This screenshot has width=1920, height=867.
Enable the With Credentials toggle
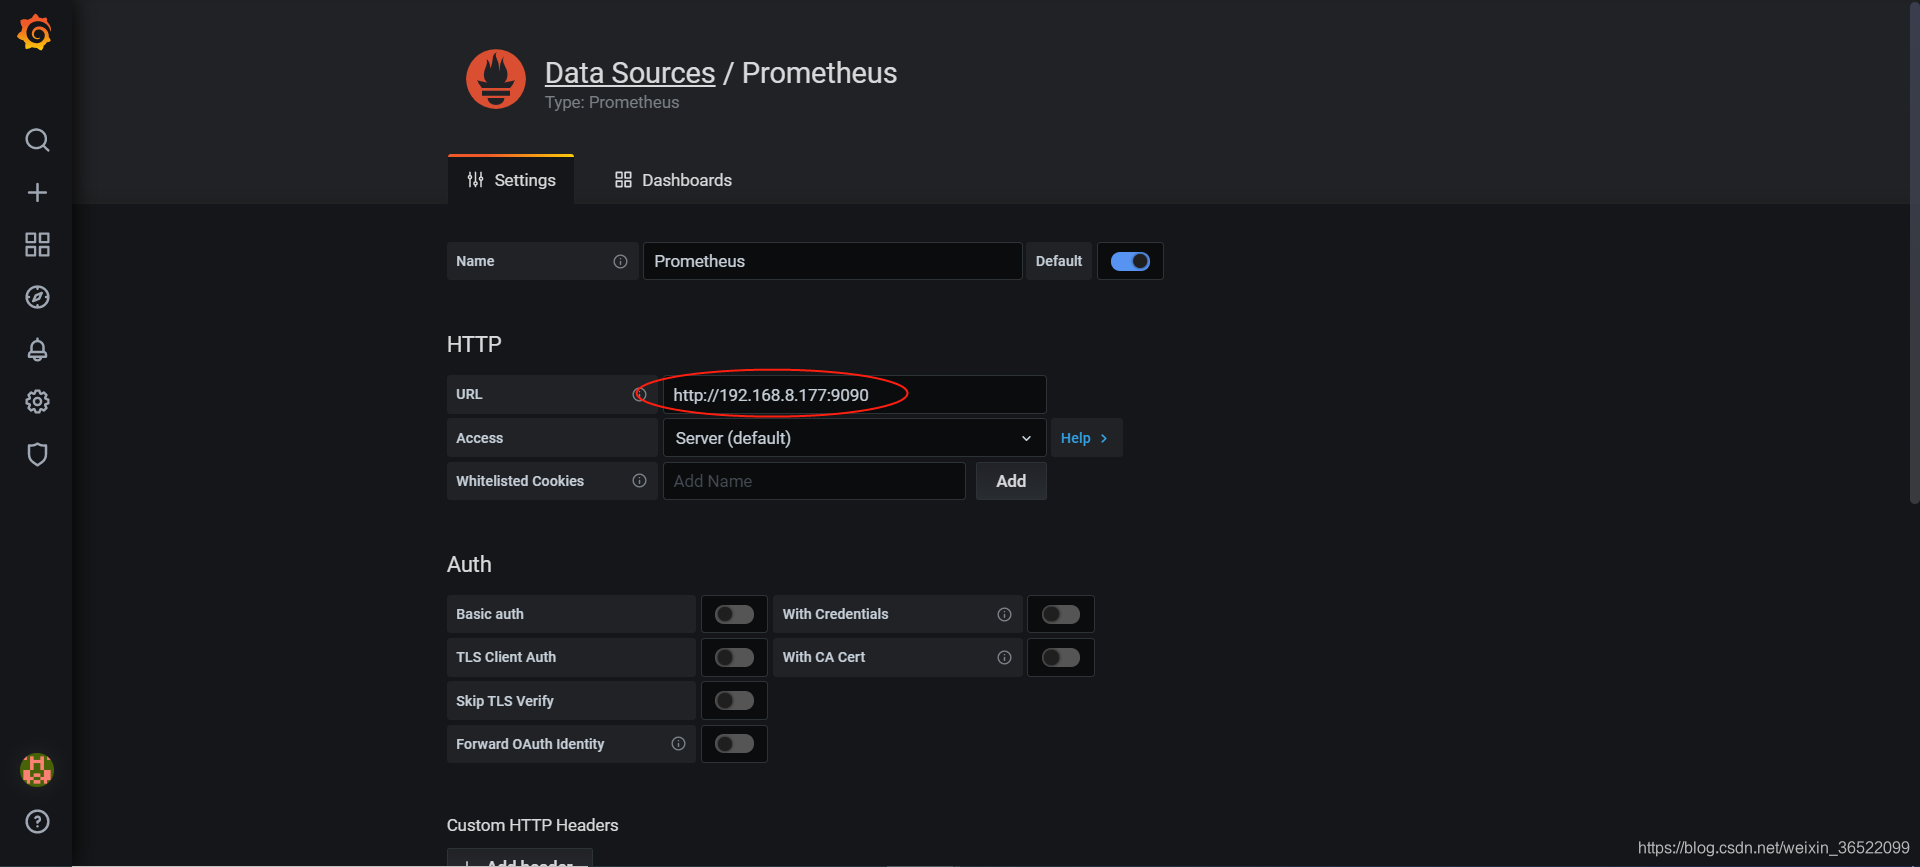1061,614
